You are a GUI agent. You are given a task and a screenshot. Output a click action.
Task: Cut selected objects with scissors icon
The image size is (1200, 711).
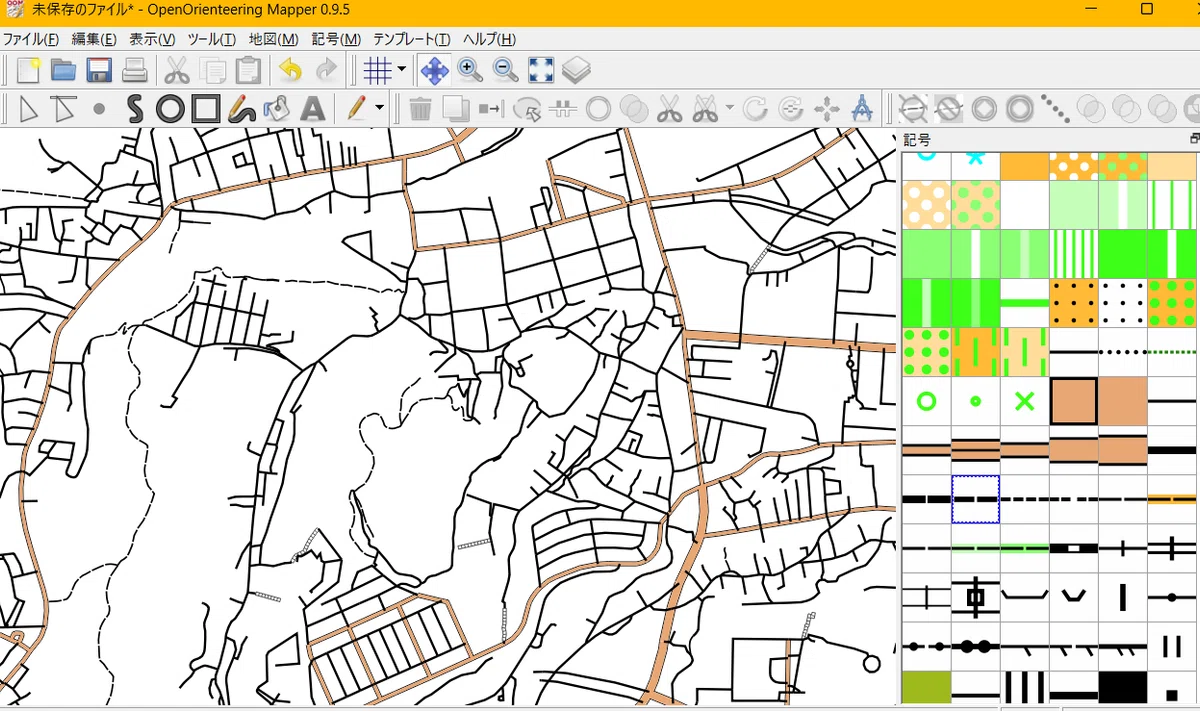point(177,70)
